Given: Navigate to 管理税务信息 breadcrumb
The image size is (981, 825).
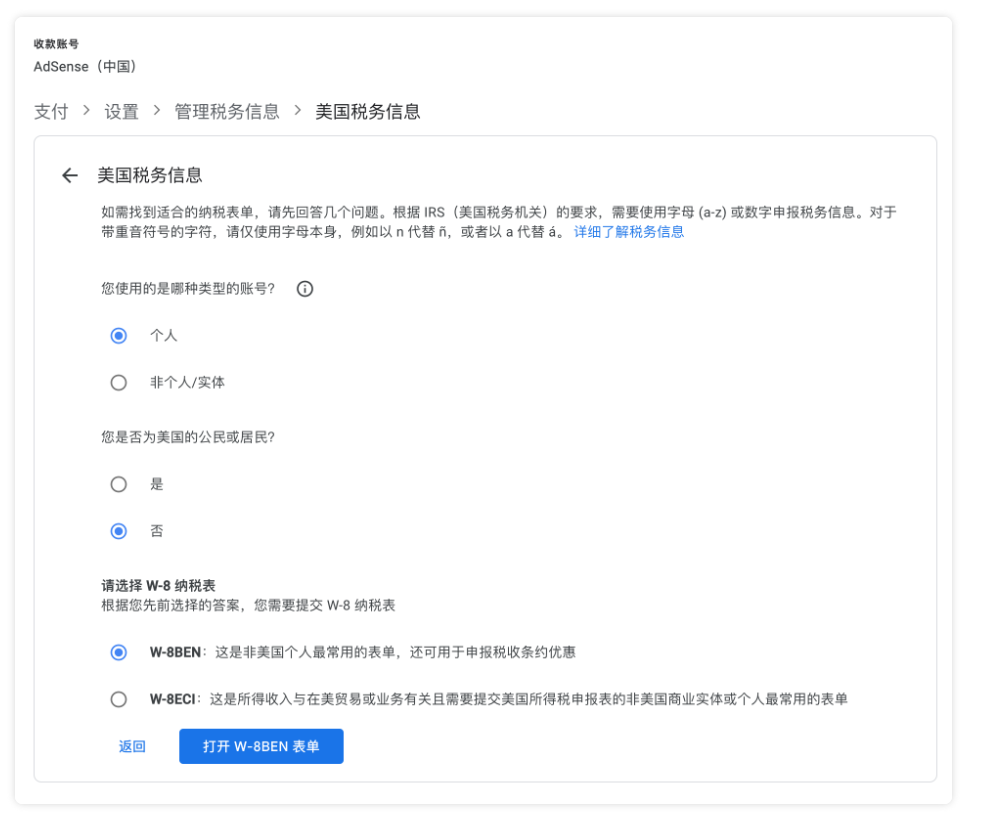Looking at the screenshot, I should [x=227, y=112].
